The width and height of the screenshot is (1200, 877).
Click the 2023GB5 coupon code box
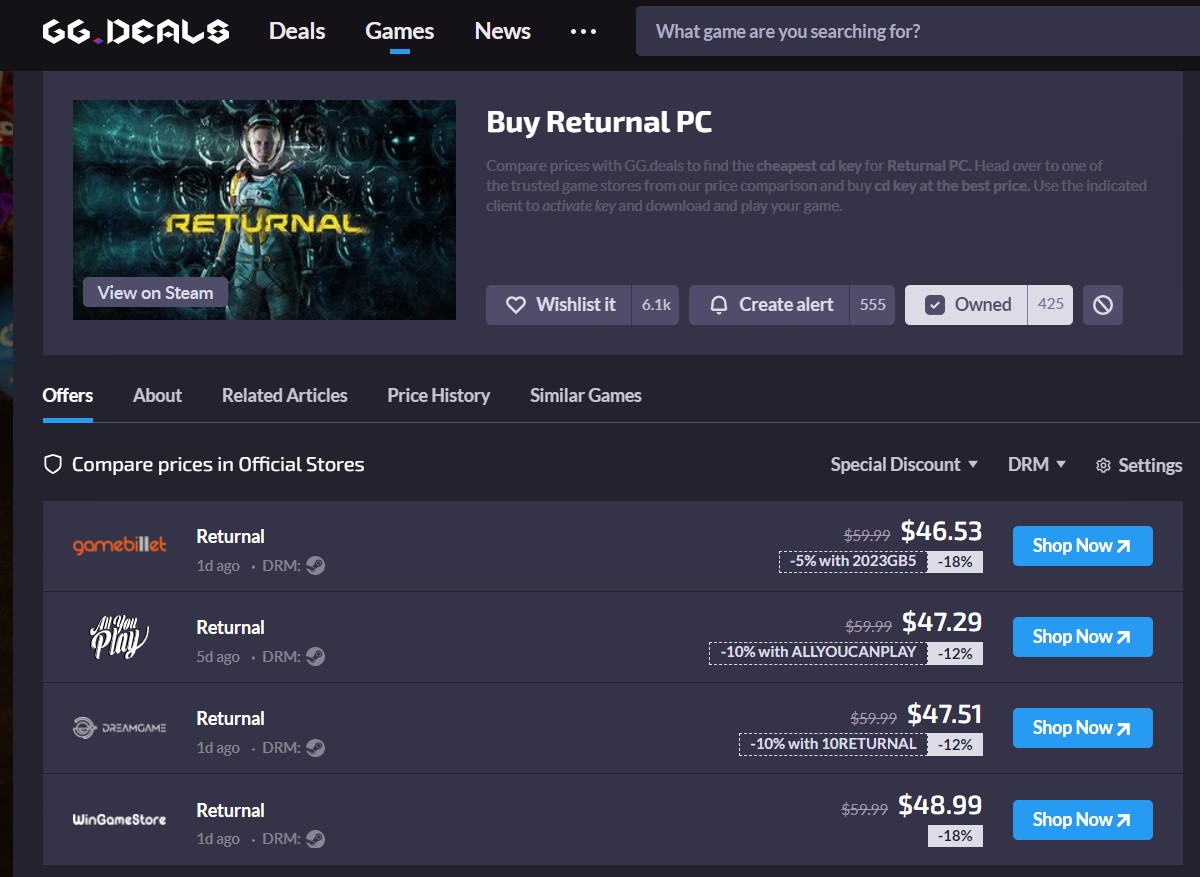click(x=852, y=561)
